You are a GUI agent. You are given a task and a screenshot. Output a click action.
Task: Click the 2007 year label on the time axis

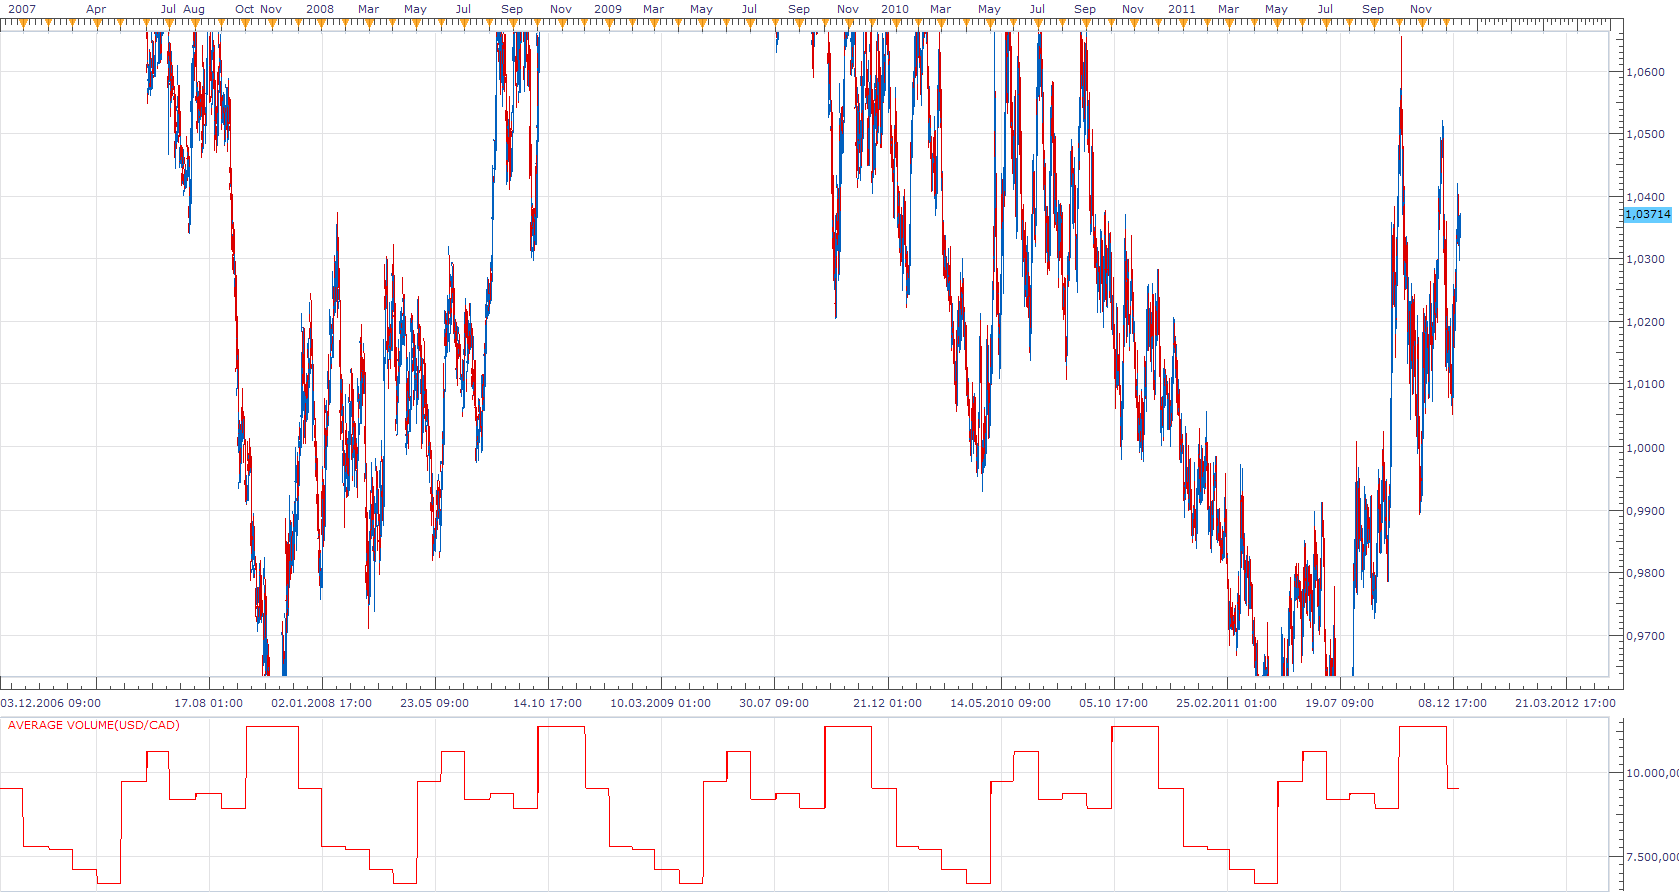[x=22, y=9]
